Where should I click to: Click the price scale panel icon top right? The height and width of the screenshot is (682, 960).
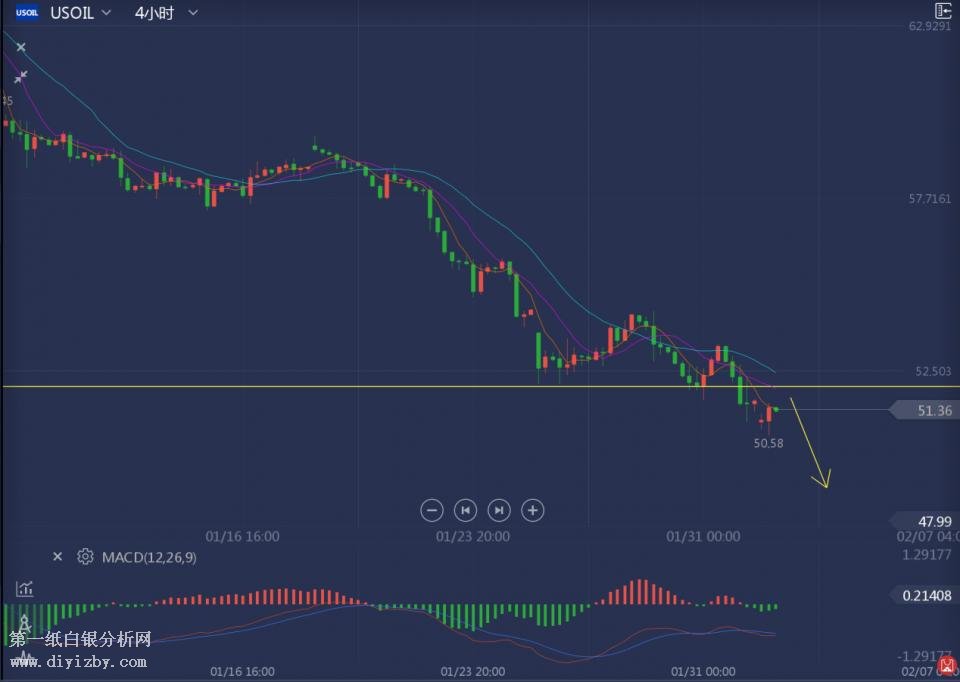[x=942, y=11]
